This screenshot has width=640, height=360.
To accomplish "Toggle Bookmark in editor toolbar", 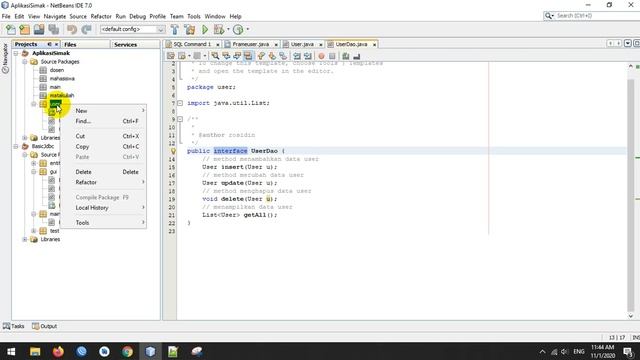I will coord(283,56).
